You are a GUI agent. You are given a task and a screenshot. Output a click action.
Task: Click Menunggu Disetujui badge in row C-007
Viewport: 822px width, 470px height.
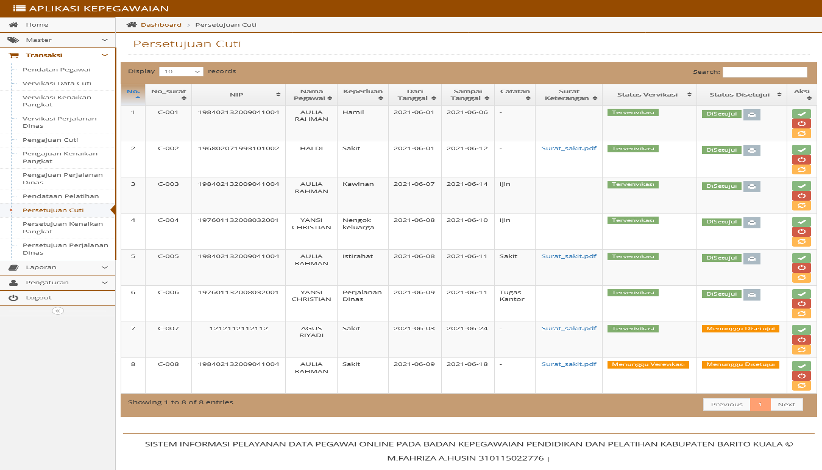pyautogui.click(x=740, y=329)
